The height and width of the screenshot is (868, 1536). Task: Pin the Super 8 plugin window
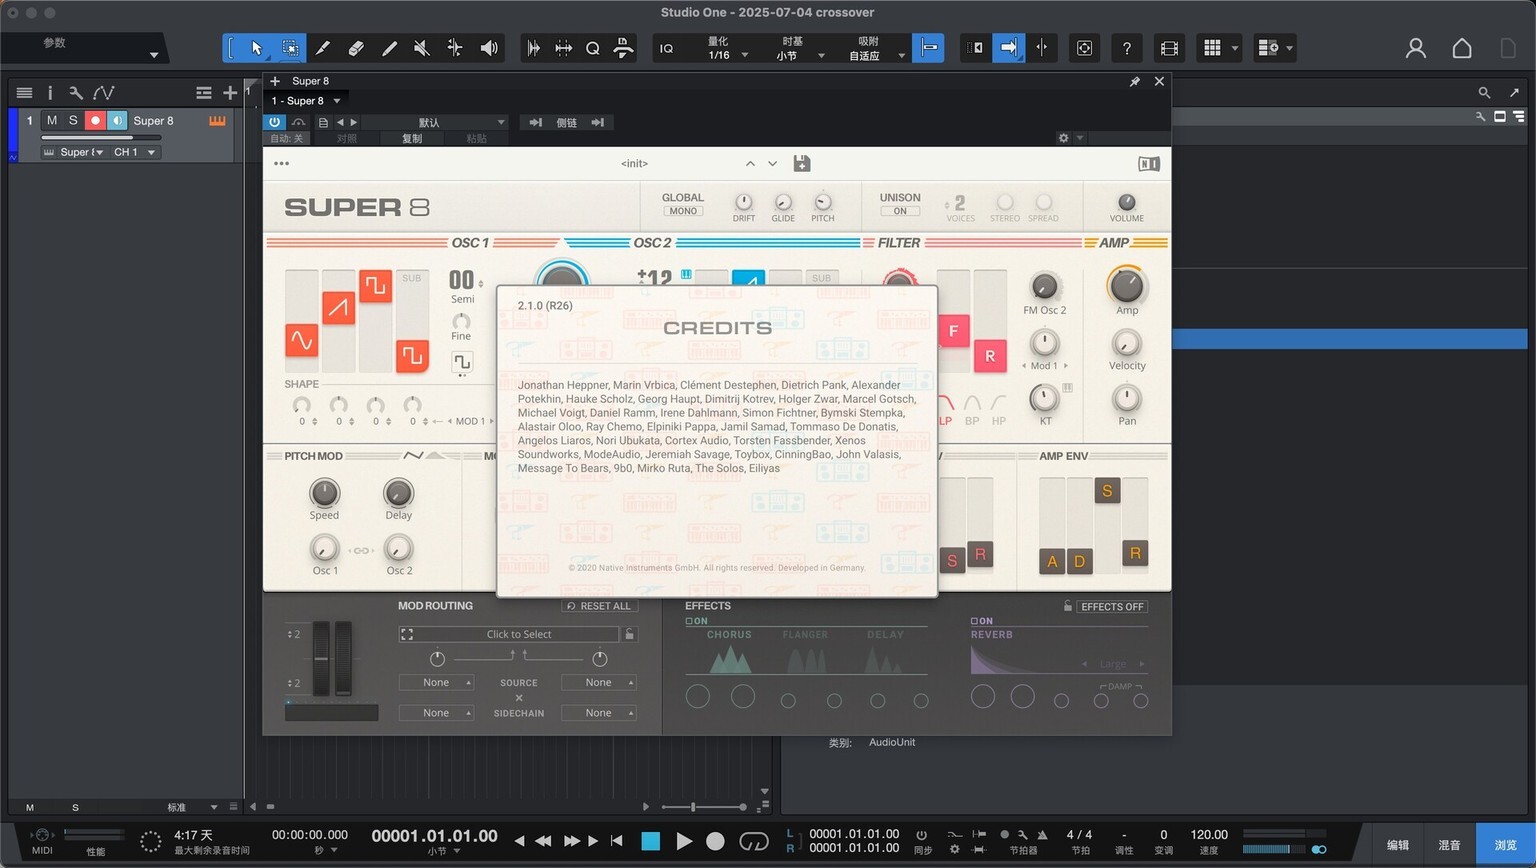click(x=1135, y=81)
